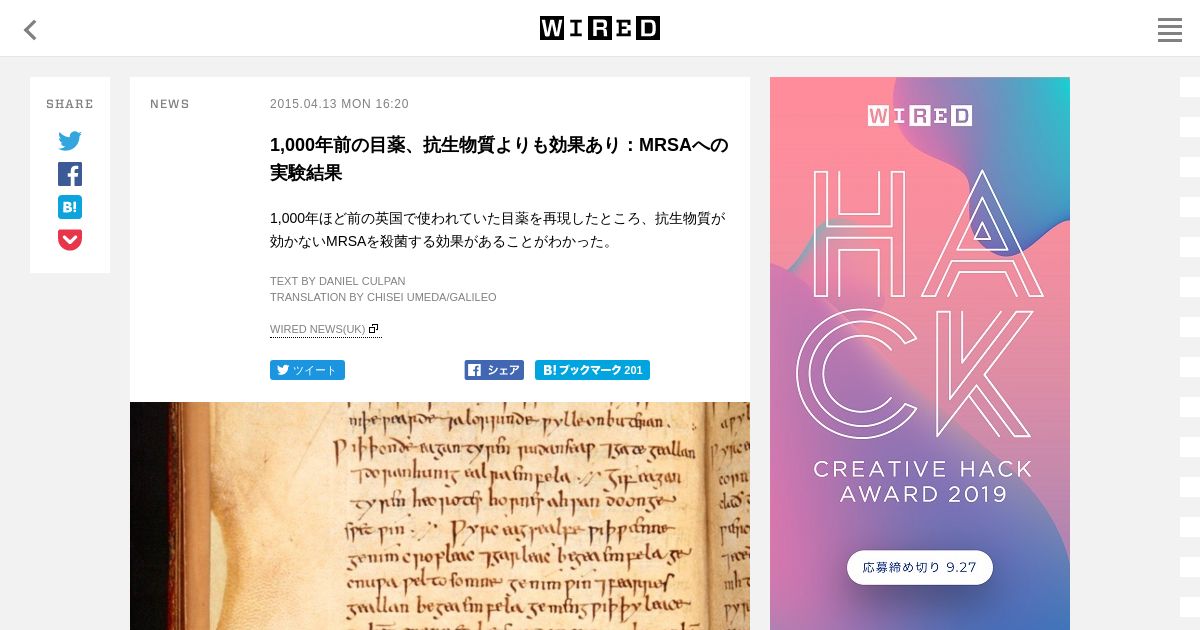Click the WIRED logo in the header
Viewport: 1200px width, 630px height.
(x=600, y=28)
